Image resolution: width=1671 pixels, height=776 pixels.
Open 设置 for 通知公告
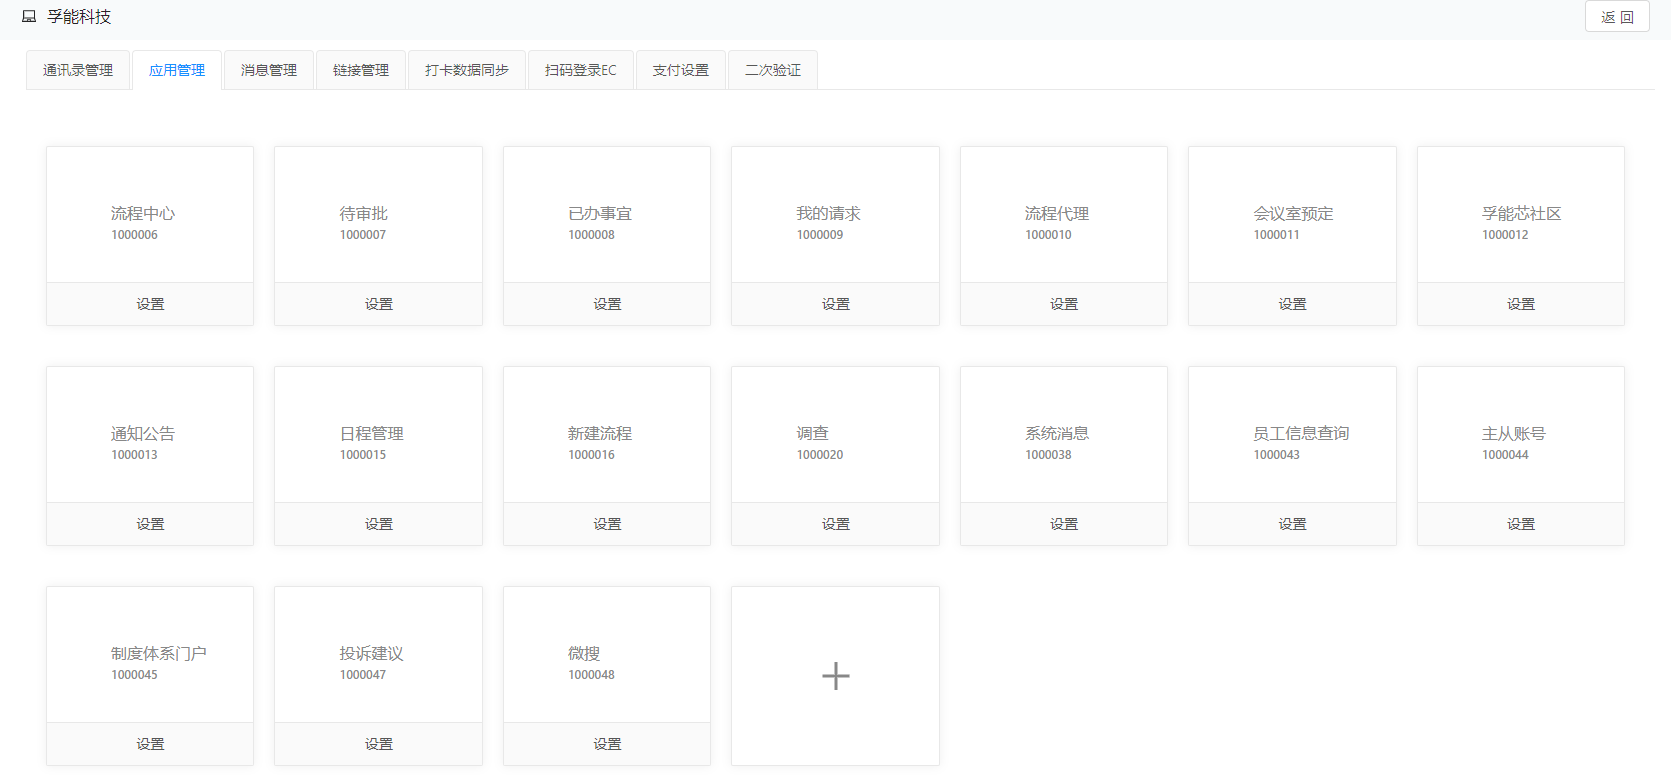tap(150, 524)
